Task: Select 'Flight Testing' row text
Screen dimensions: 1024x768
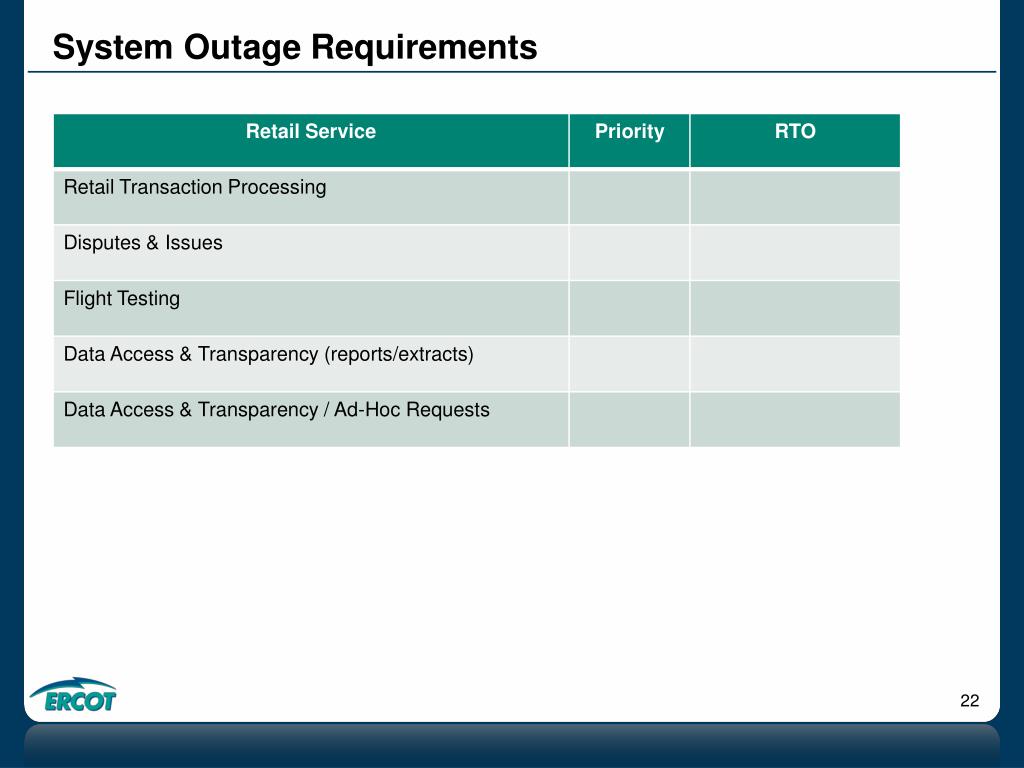Action: click(121, 298)
